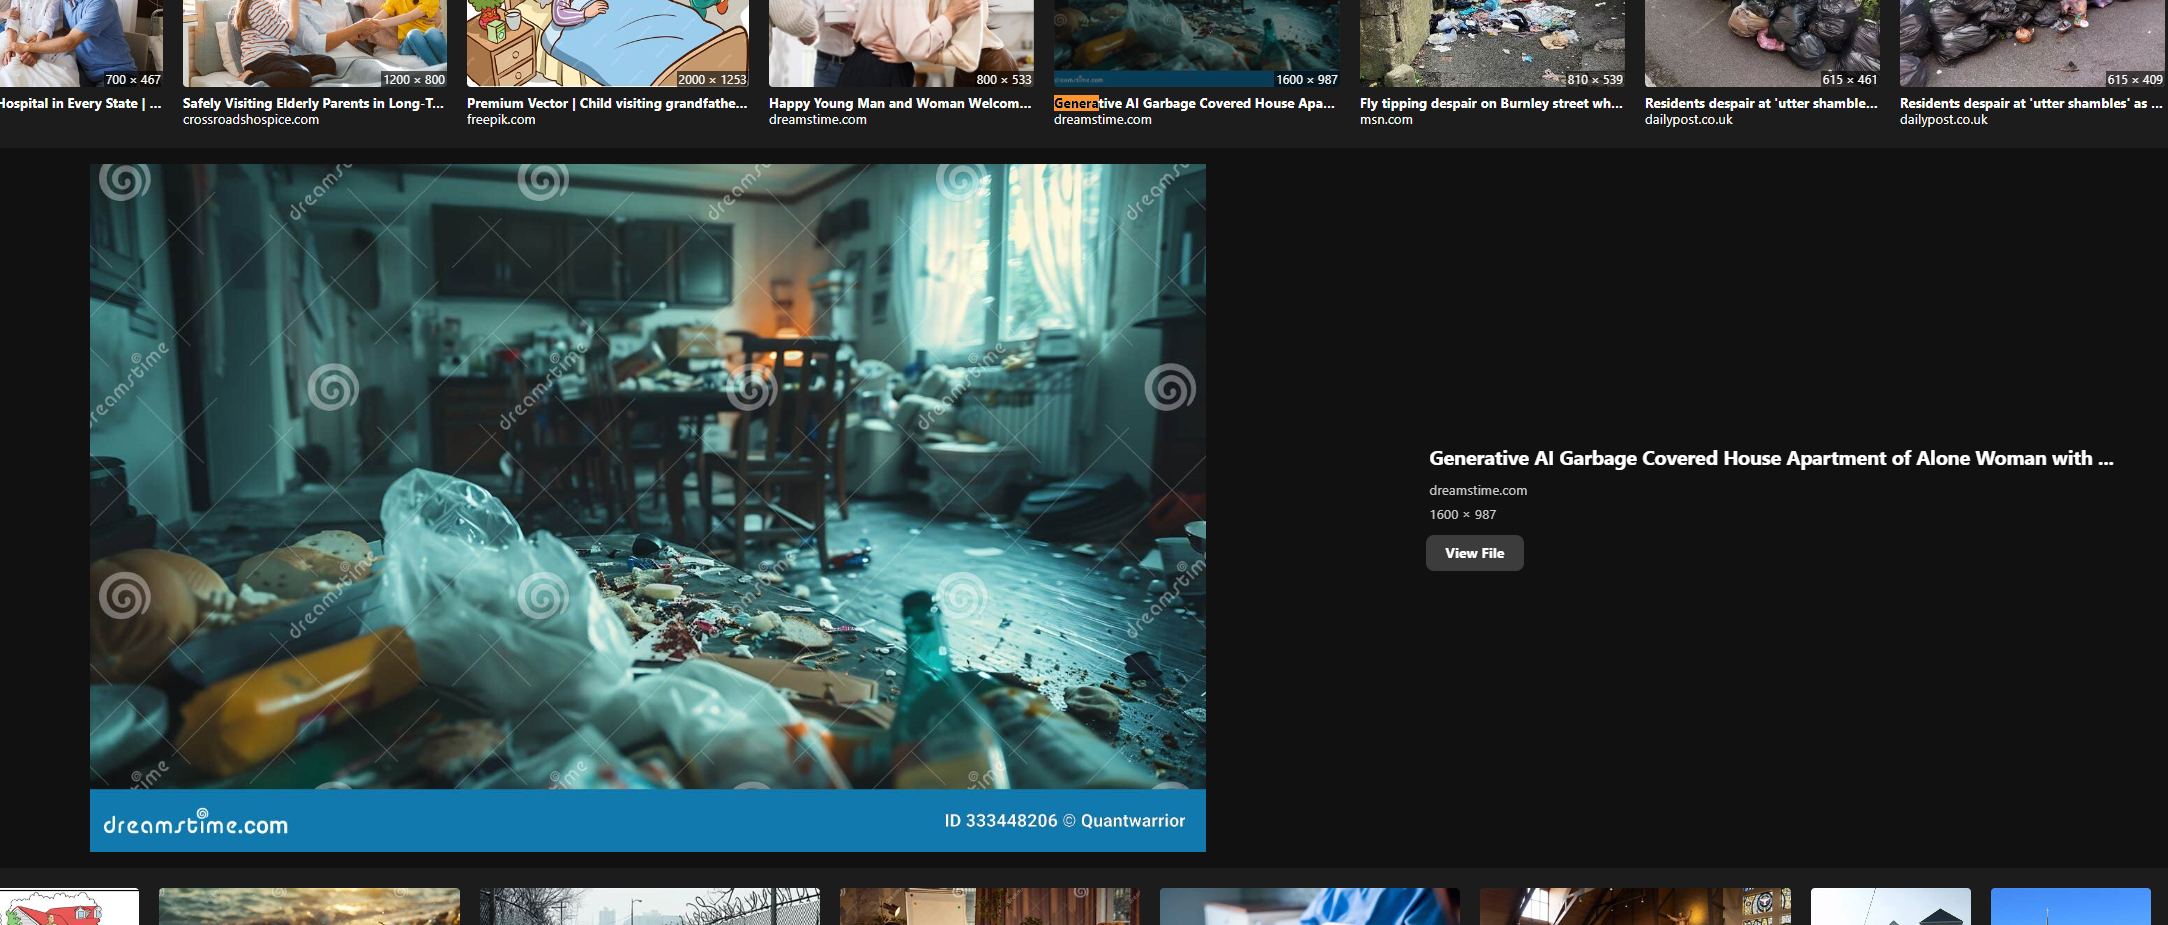
Task: Click dreamstime.com source under expanded title
Action: (x=1478, y=490)
